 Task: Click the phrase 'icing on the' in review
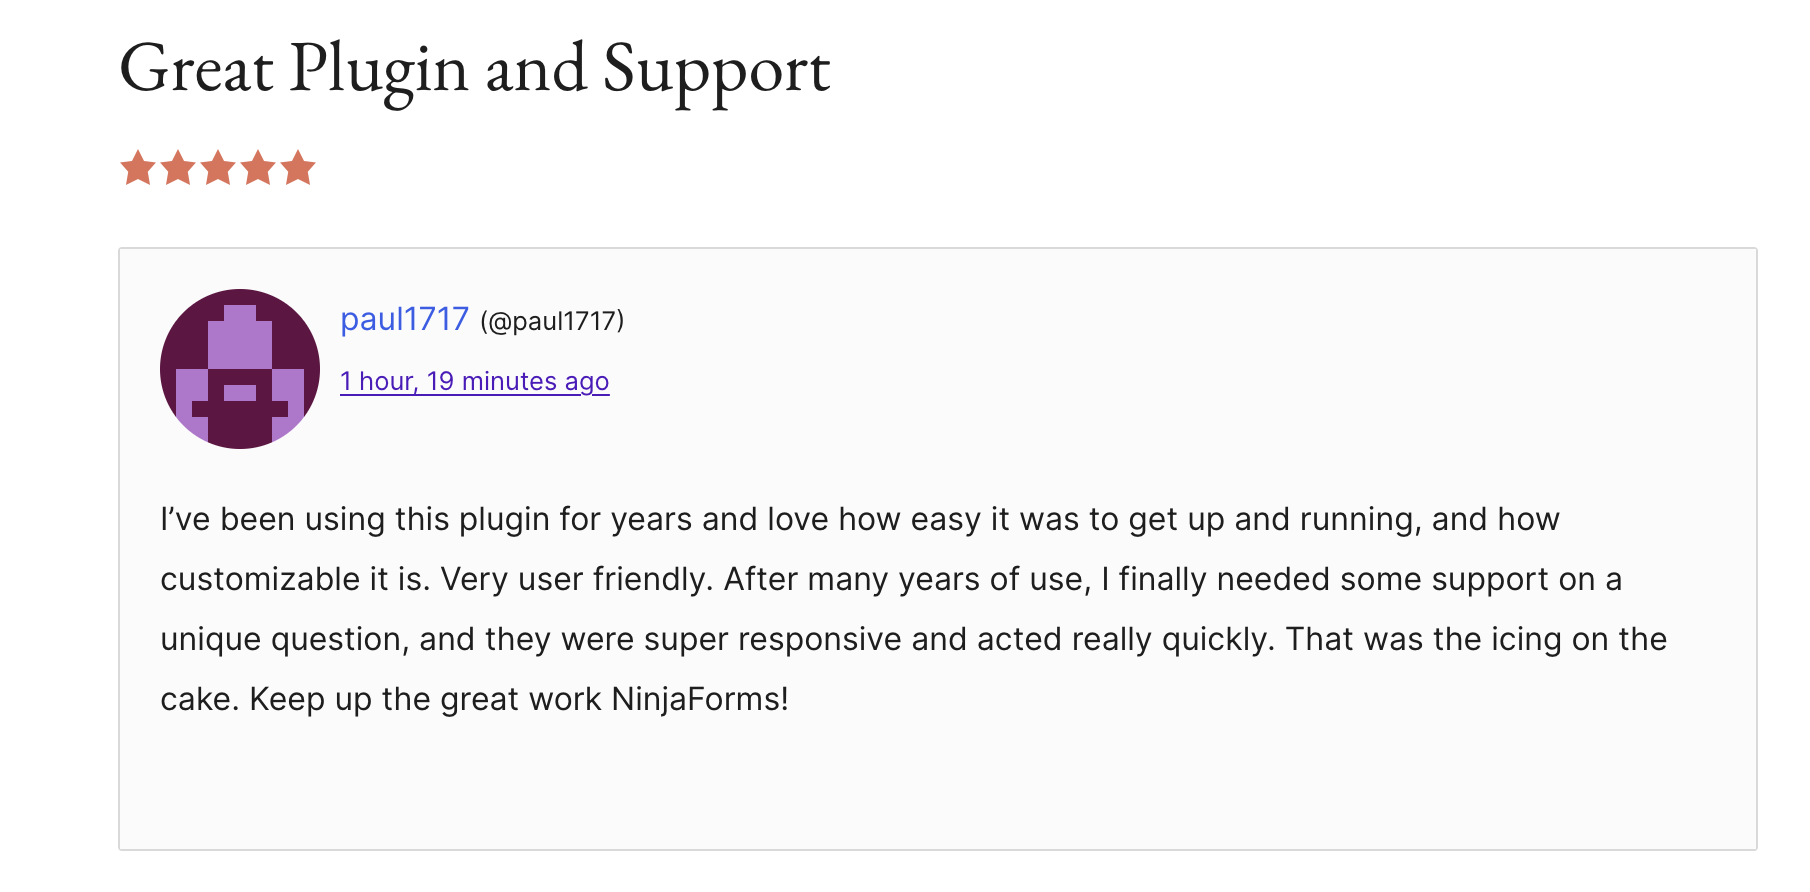[1579, 639]
